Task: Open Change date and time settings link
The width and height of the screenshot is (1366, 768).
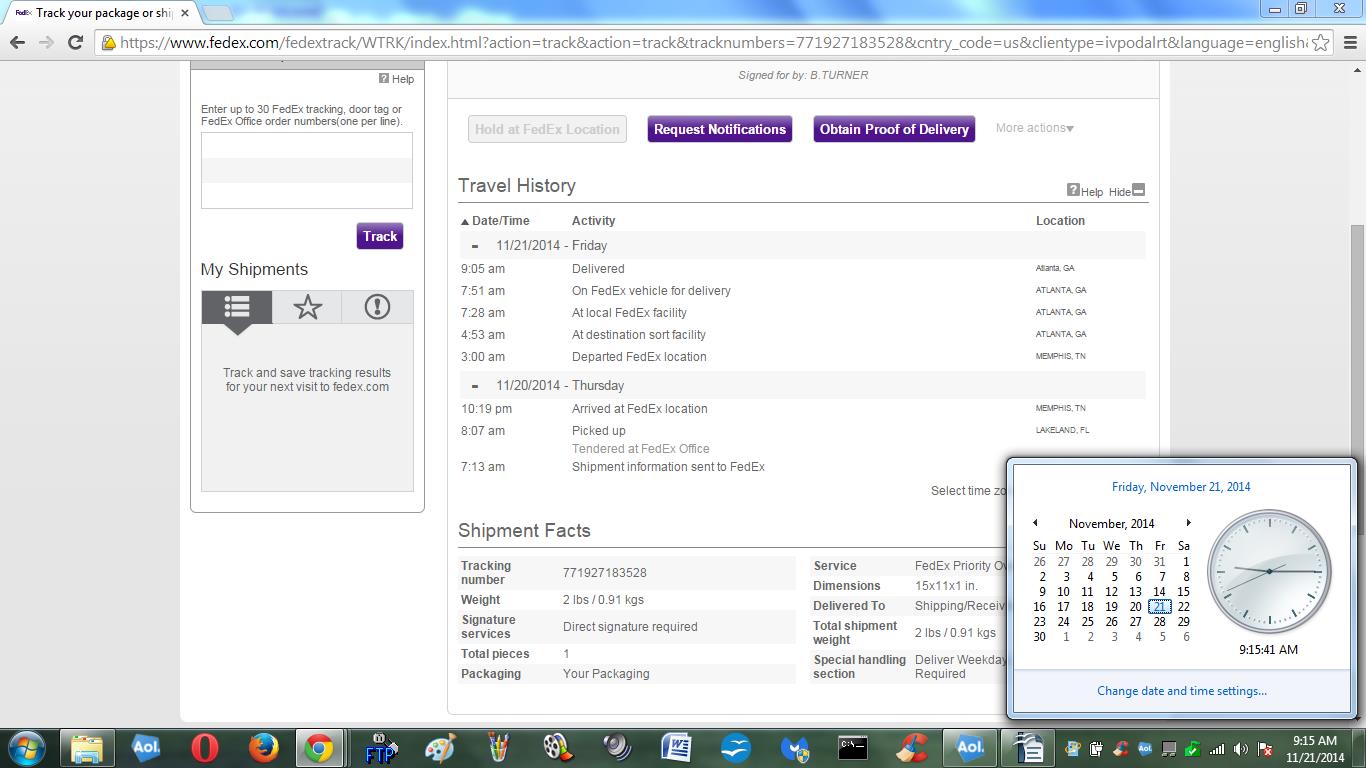Action: tap(1182, 691)
